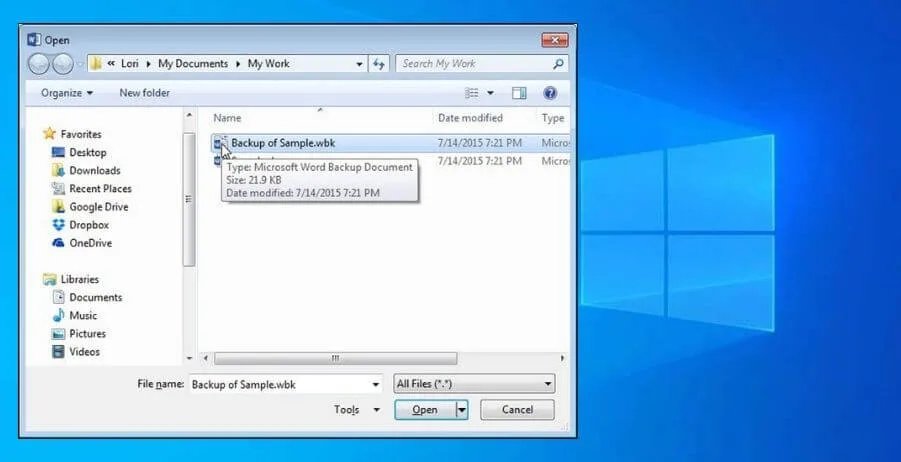Open the All Files type filter dropdown
Screen dimensions: 901x462
pos(475,384)
